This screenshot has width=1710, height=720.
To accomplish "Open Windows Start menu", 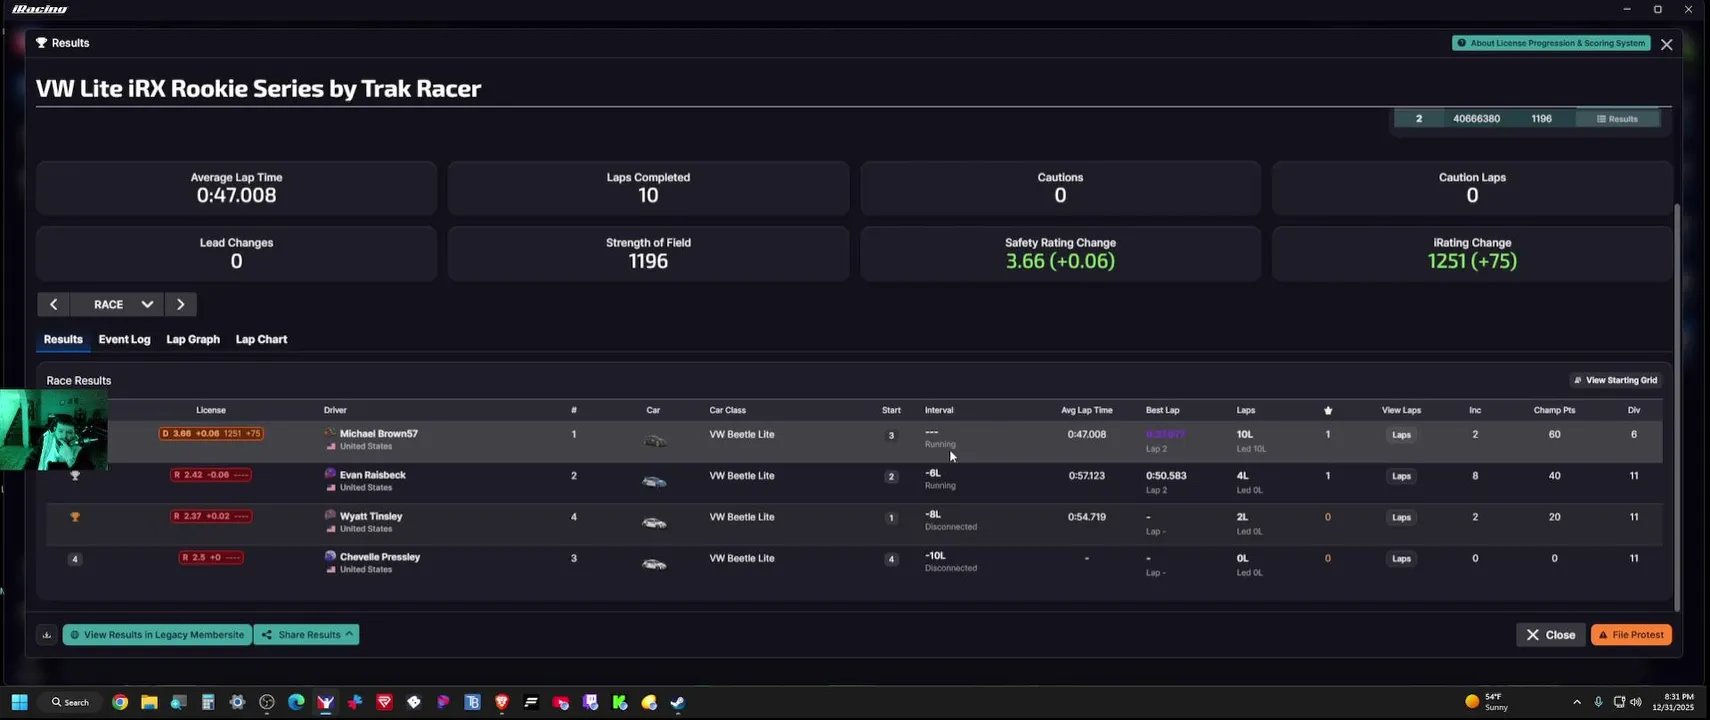I will click(x=19, y=702).
